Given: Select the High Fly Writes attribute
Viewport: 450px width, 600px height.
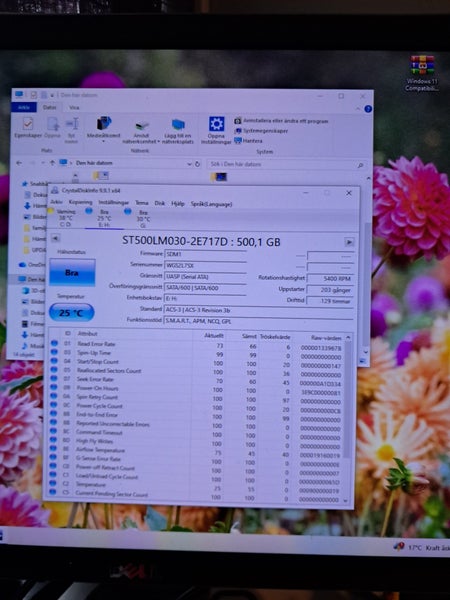Looking at the screenshot, I should click(x=95, y=441).
